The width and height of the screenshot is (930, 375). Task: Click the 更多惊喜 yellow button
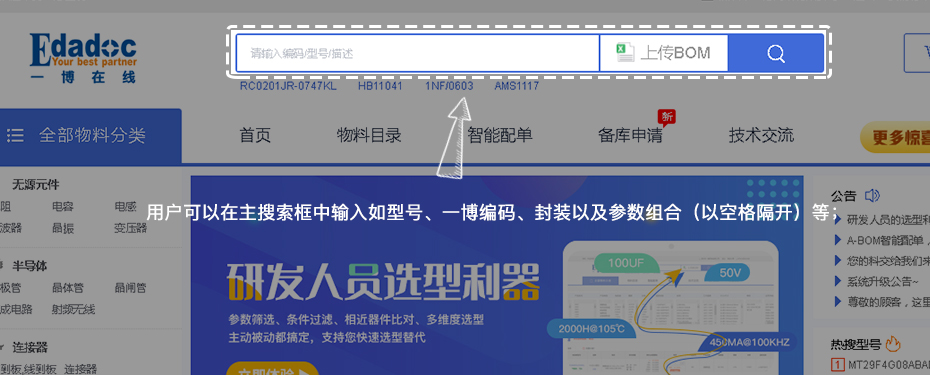tap(895, 138)
